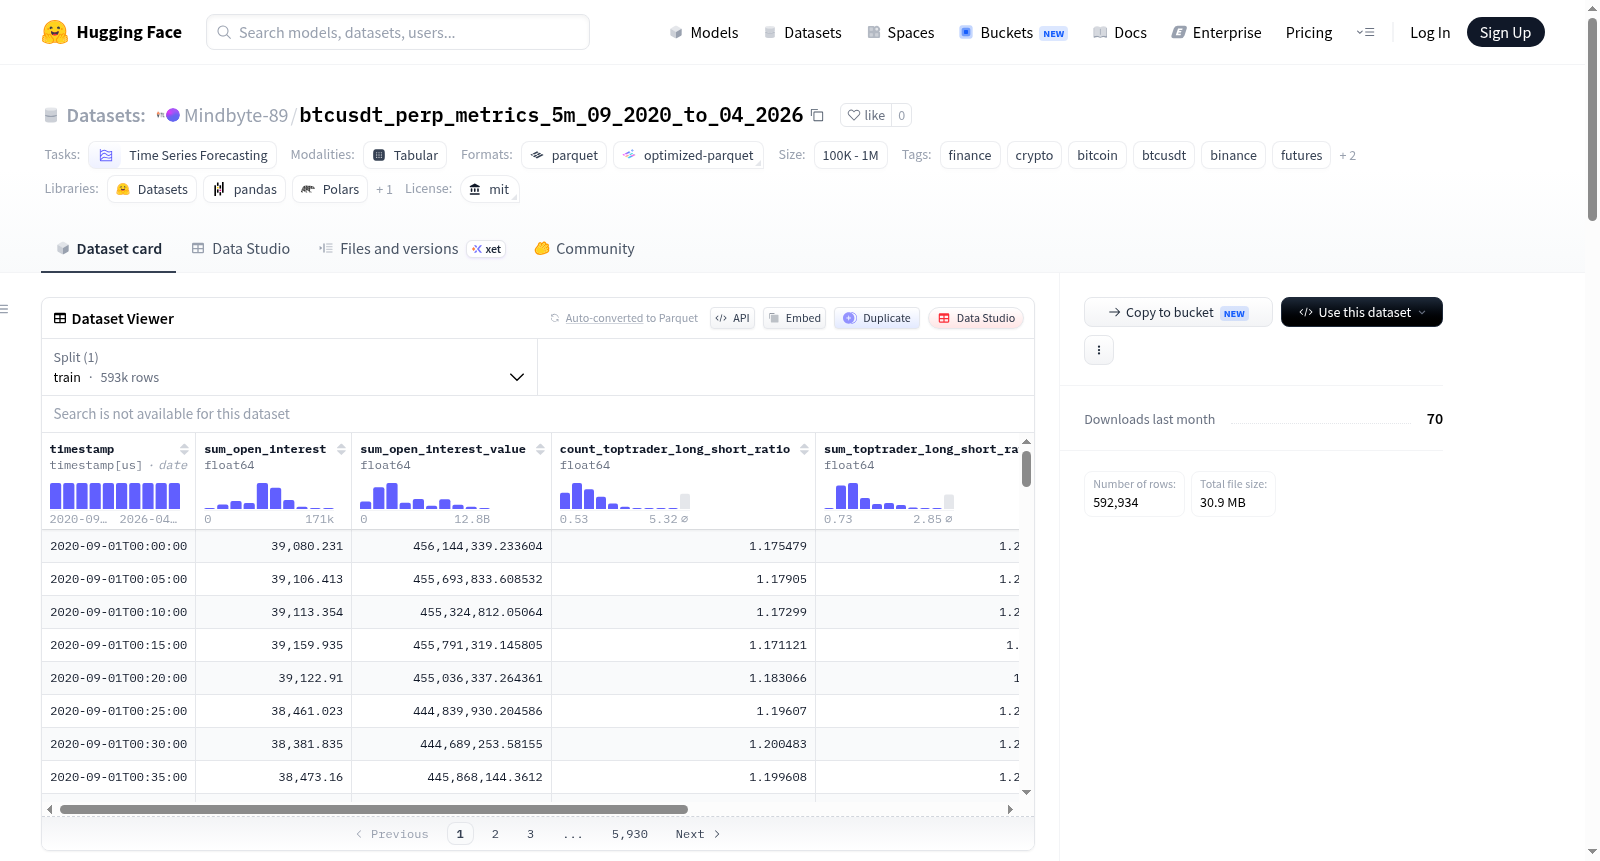Switch to the Data Studio tab
Screen dimensions: 1600x861
pyautogui.click(x=241, y=249)
